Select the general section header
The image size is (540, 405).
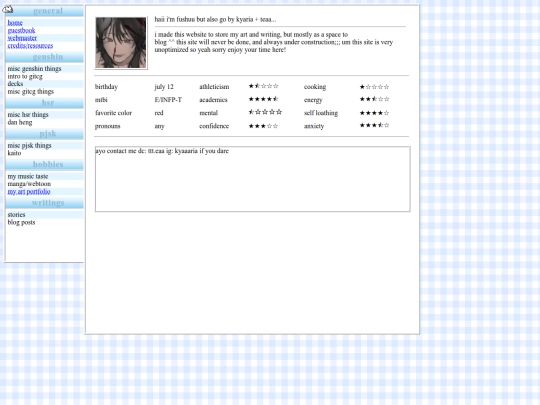click(45, 11)
